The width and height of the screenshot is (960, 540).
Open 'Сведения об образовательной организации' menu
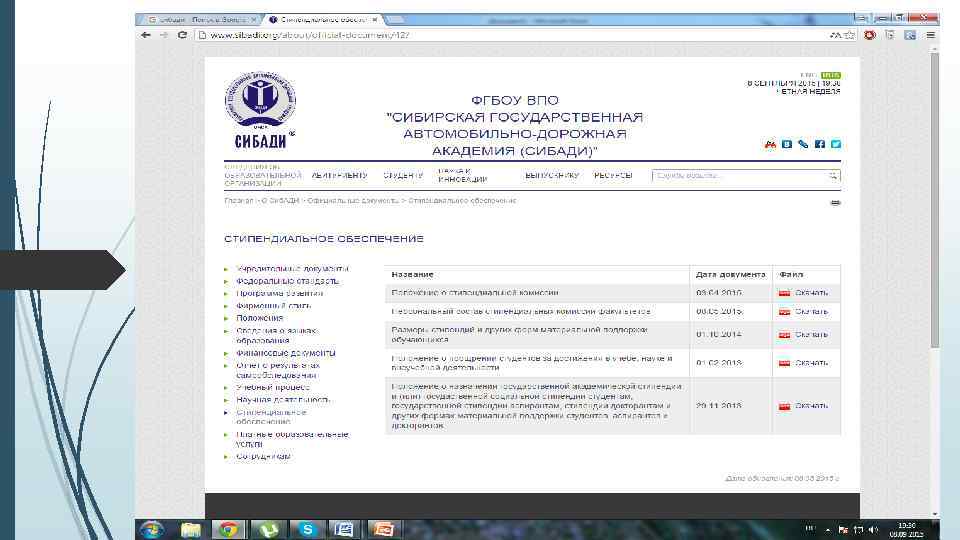[x=263, y=175]
